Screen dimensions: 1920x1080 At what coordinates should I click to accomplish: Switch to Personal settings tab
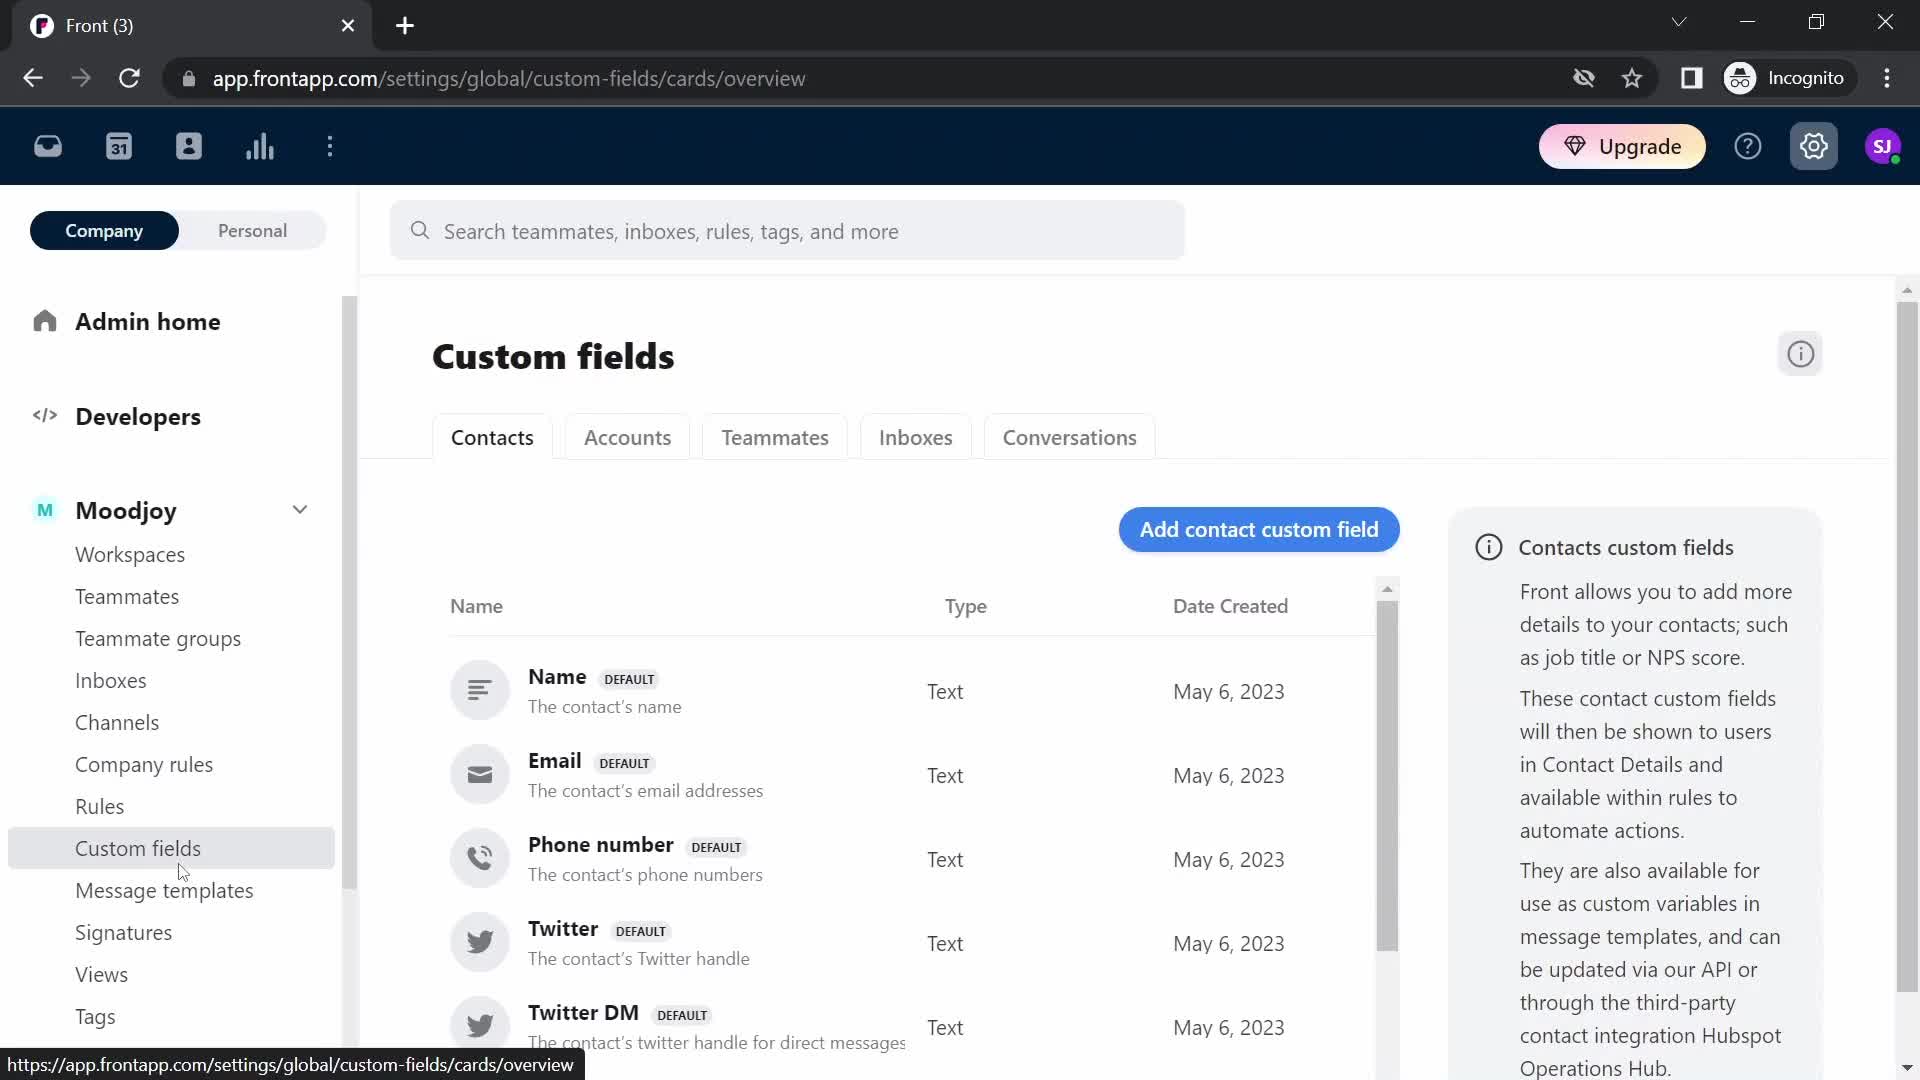pos(252,229)
